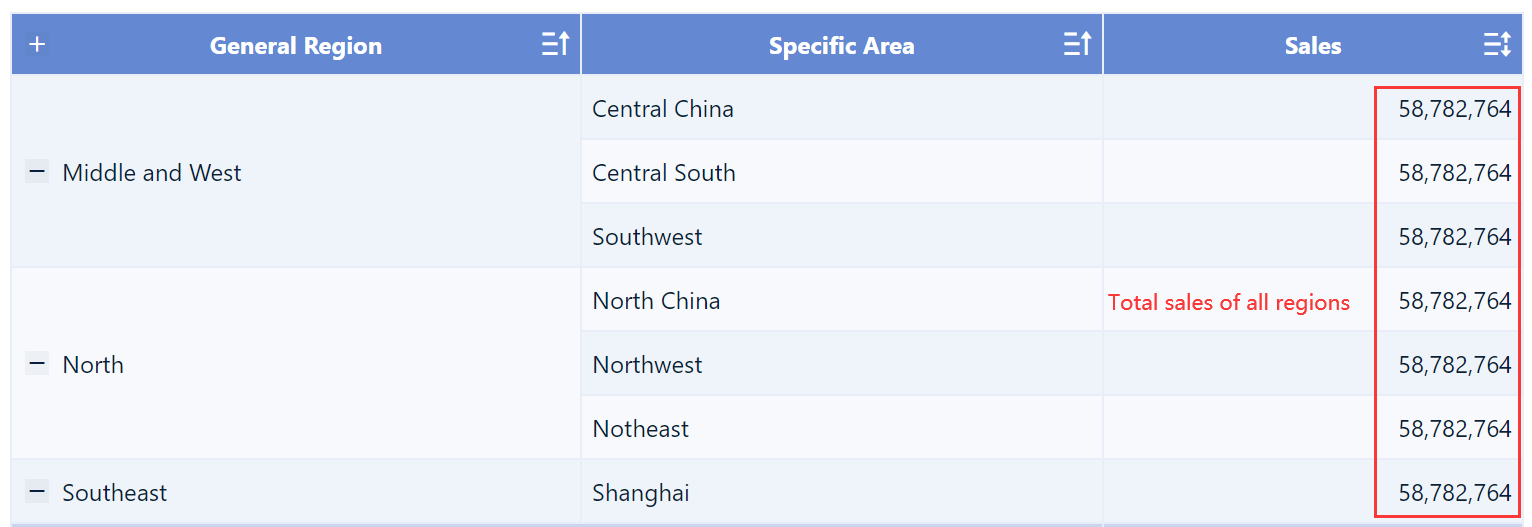
Task: Click the Sales value in Shanghai row
Action: tap(1454, 493)
